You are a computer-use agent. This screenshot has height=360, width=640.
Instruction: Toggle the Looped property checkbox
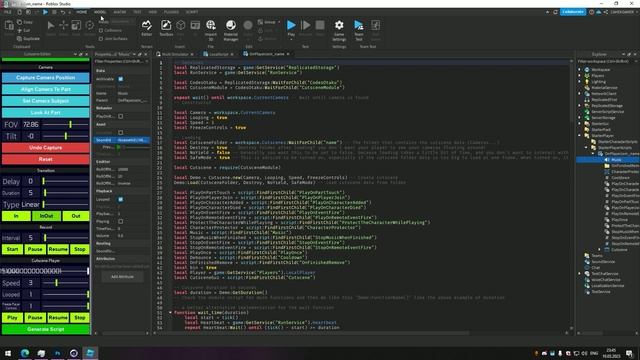120,200
